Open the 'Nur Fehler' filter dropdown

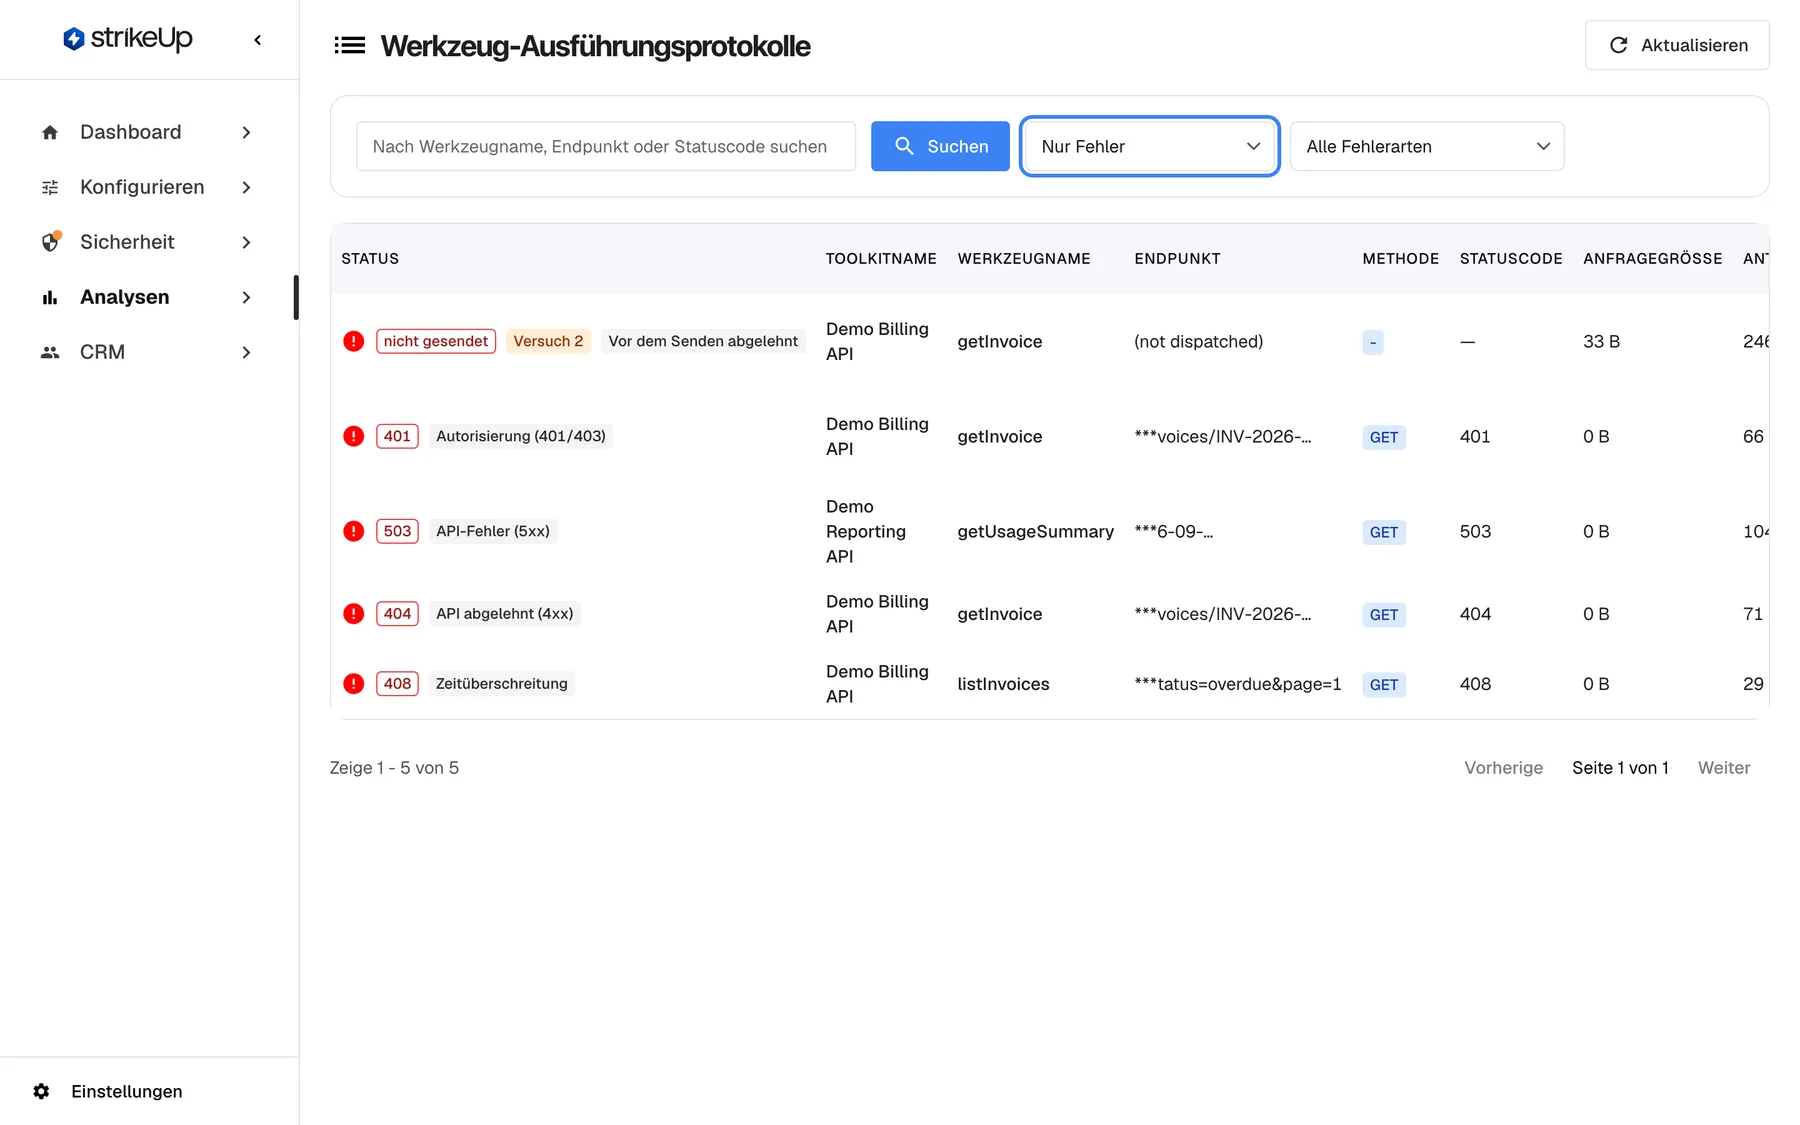point(1150,146)
